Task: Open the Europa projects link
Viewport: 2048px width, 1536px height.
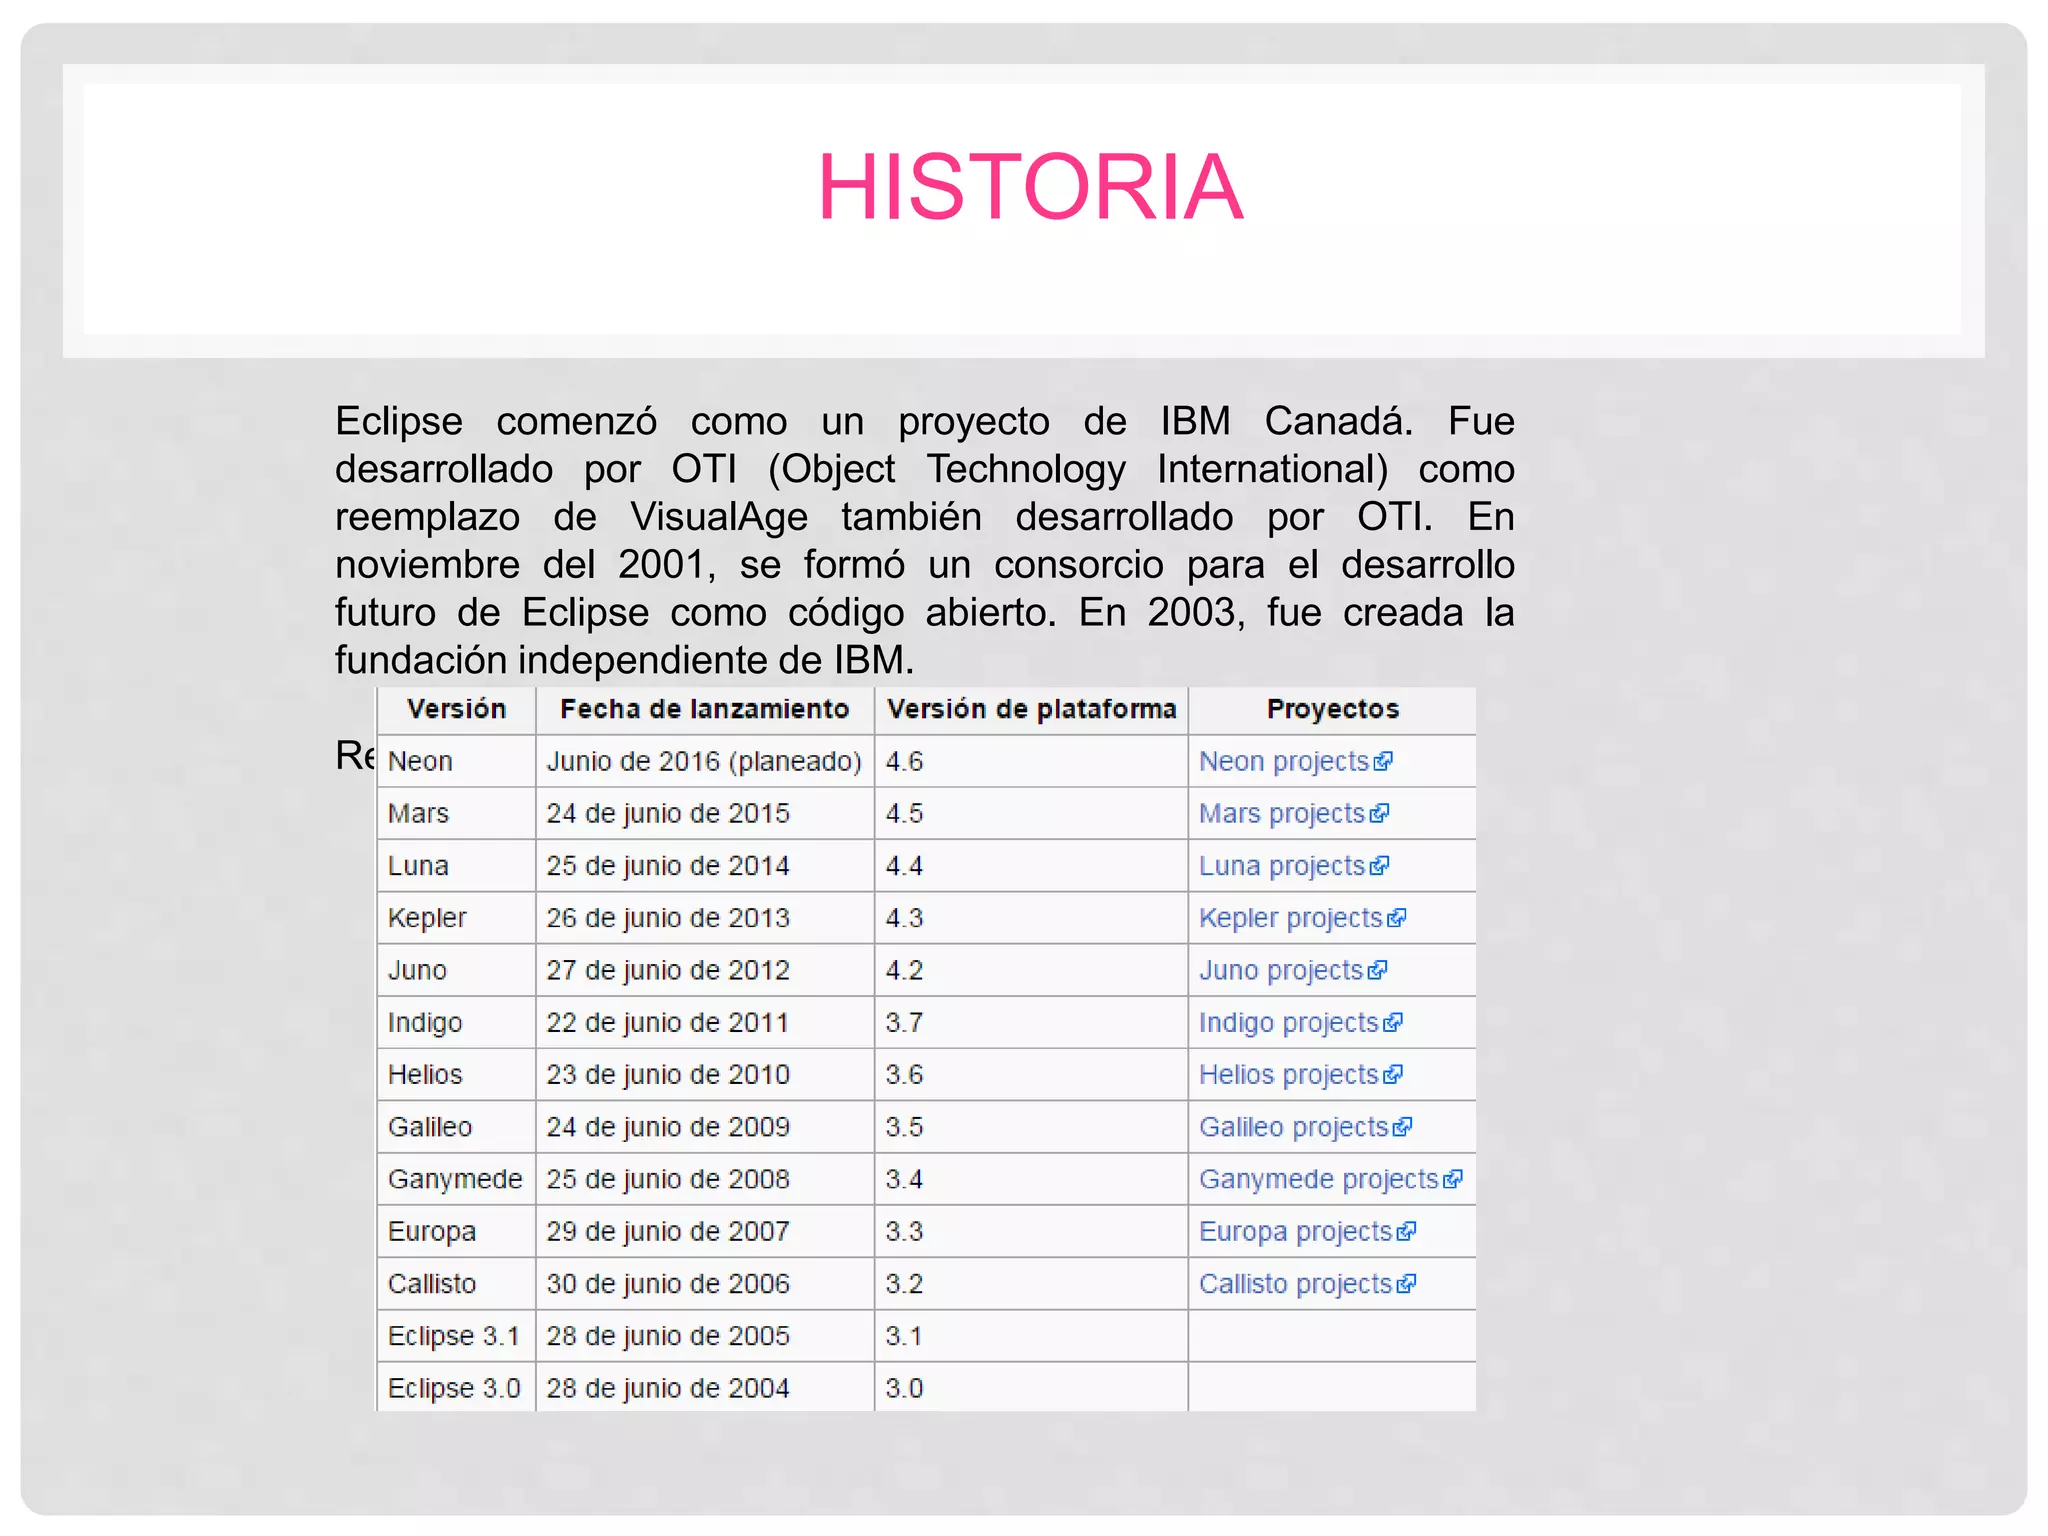Action: tap(1307, 1232)
